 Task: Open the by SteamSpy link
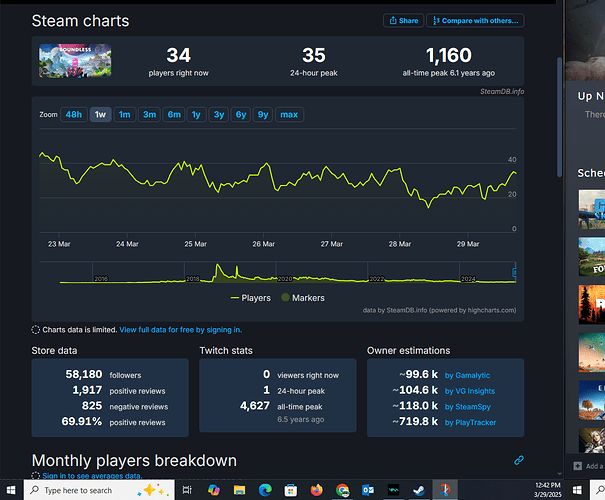tap(468, 407)
